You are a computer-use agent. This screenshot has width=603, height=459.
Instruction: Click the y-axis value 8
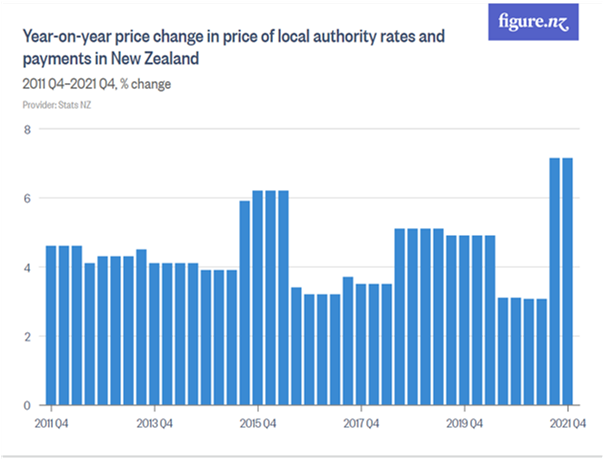tap(28, 129)
